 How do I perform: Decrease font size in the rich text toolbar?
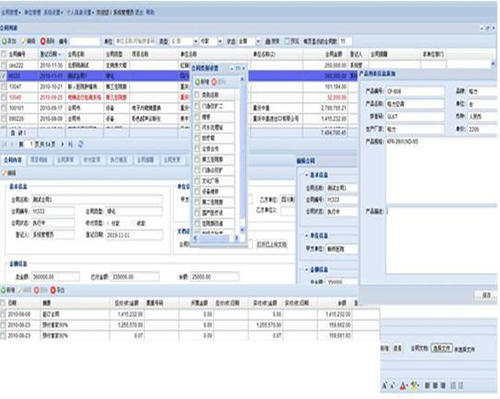pos(392,386)
